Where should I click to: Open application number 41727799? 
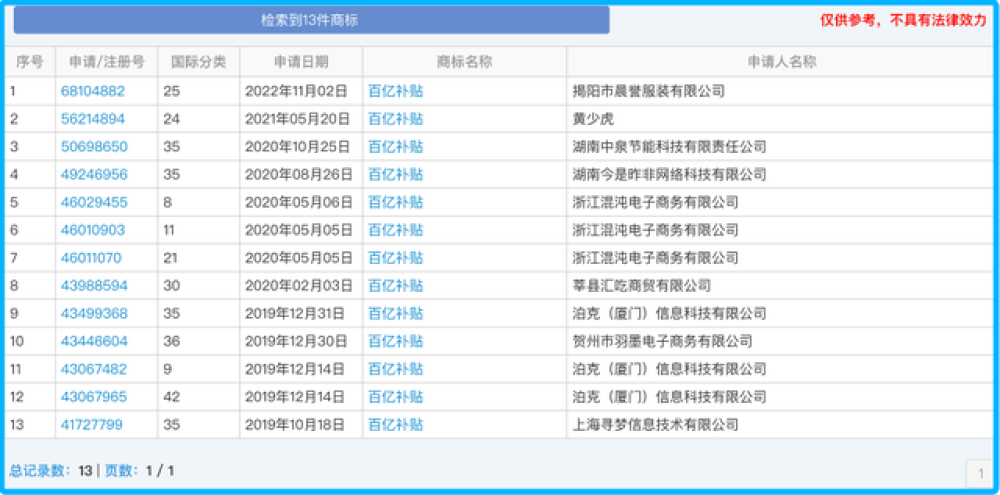[92, 425]
